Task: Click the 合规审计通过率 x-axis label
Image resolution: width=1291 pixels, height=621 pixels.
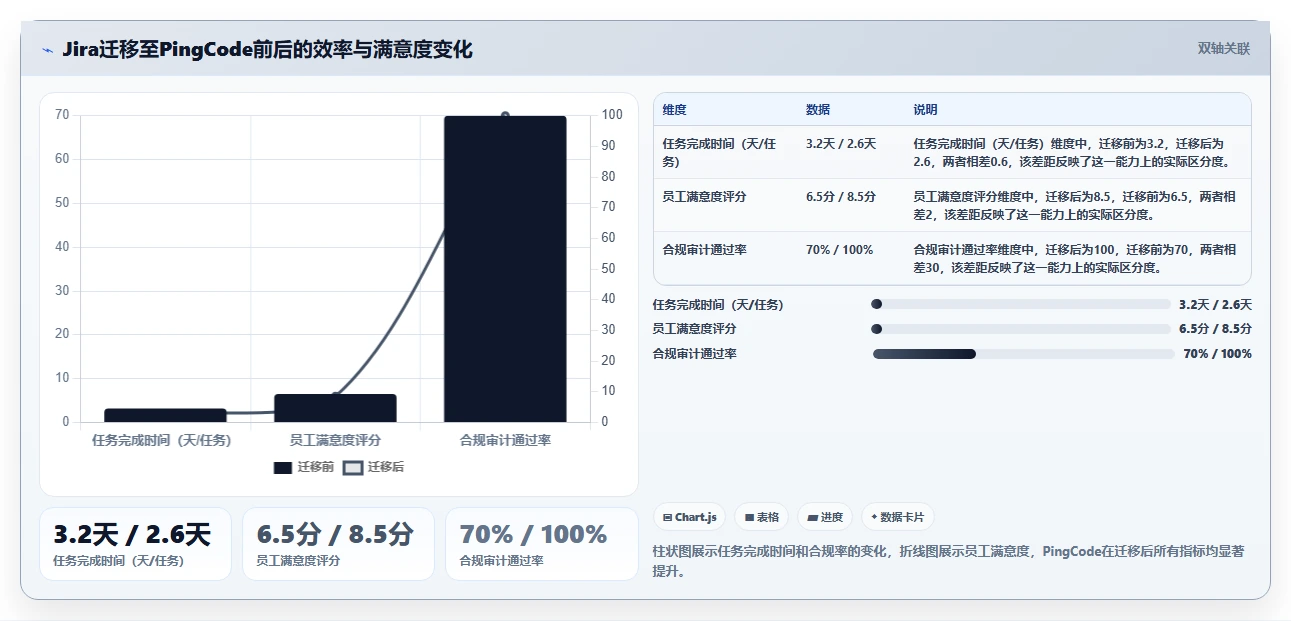Action: coord(505,440)
